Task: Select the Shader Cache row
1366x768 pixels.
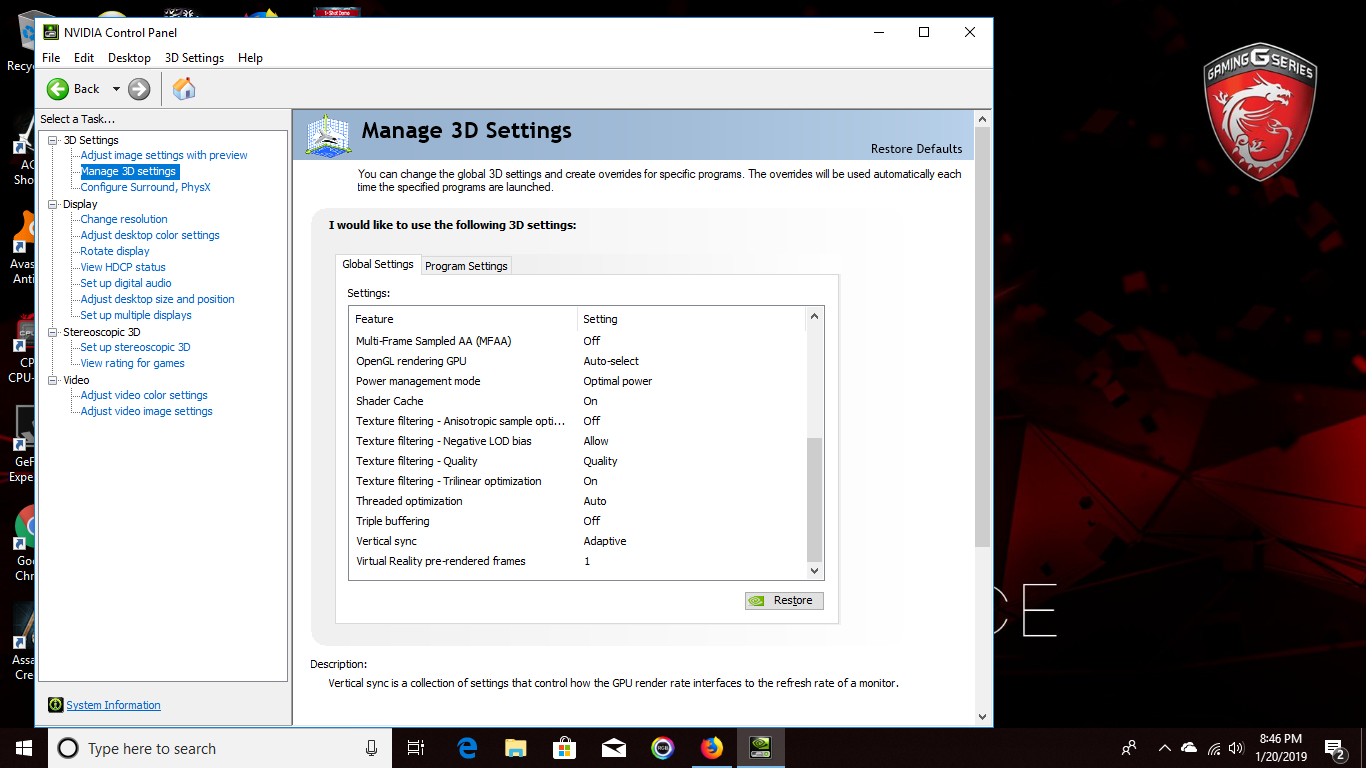Action: [x=578, y=401]
